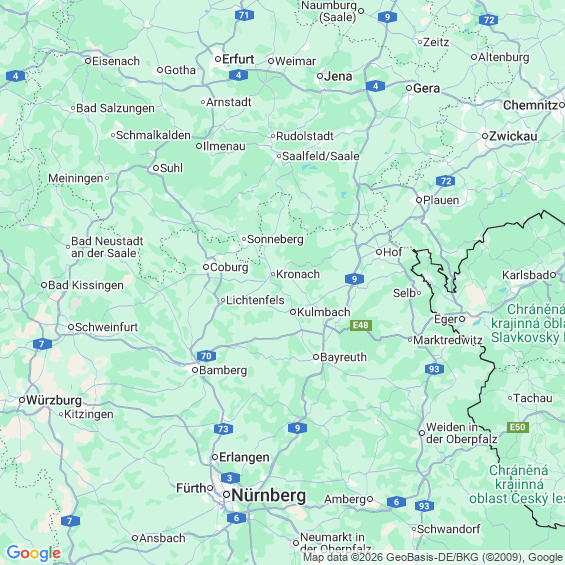Click the A73 highway shield above Erlangen
This screenshot has height=565, width=565.
pyautogui.click(x=223, y=429)
